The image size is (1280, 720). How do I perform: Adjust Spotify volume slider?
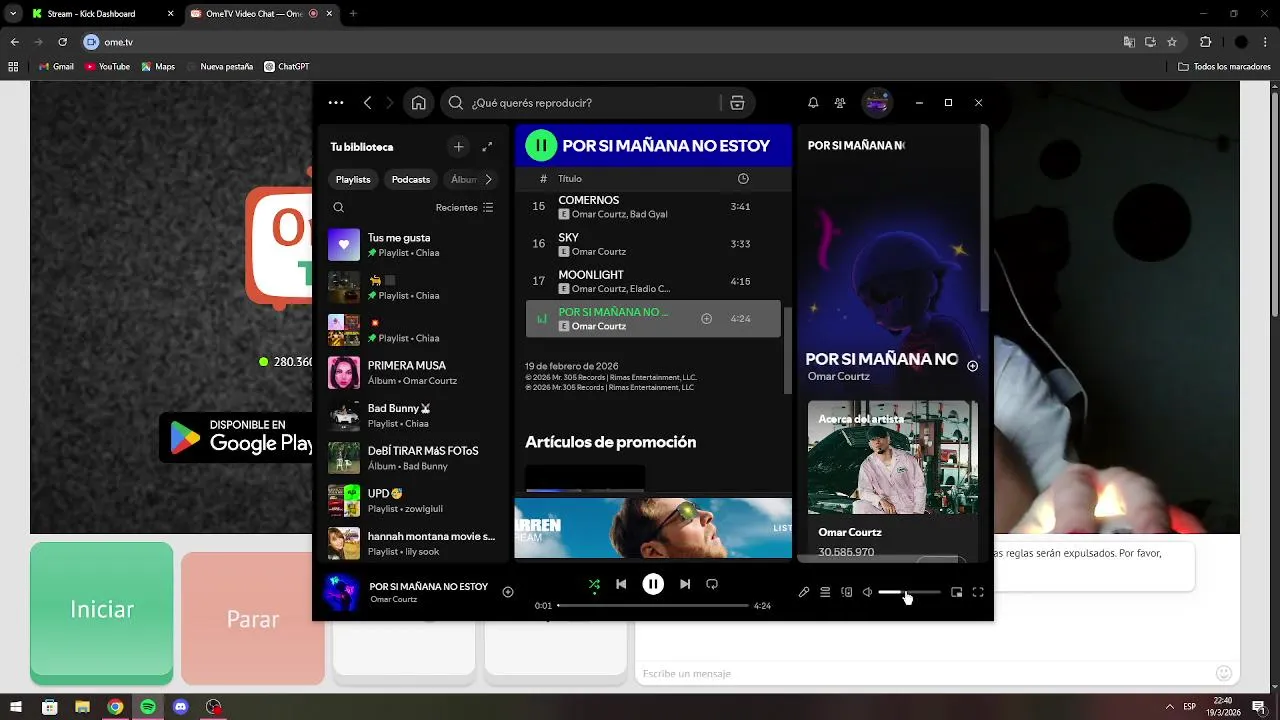[x=909, y=592]
